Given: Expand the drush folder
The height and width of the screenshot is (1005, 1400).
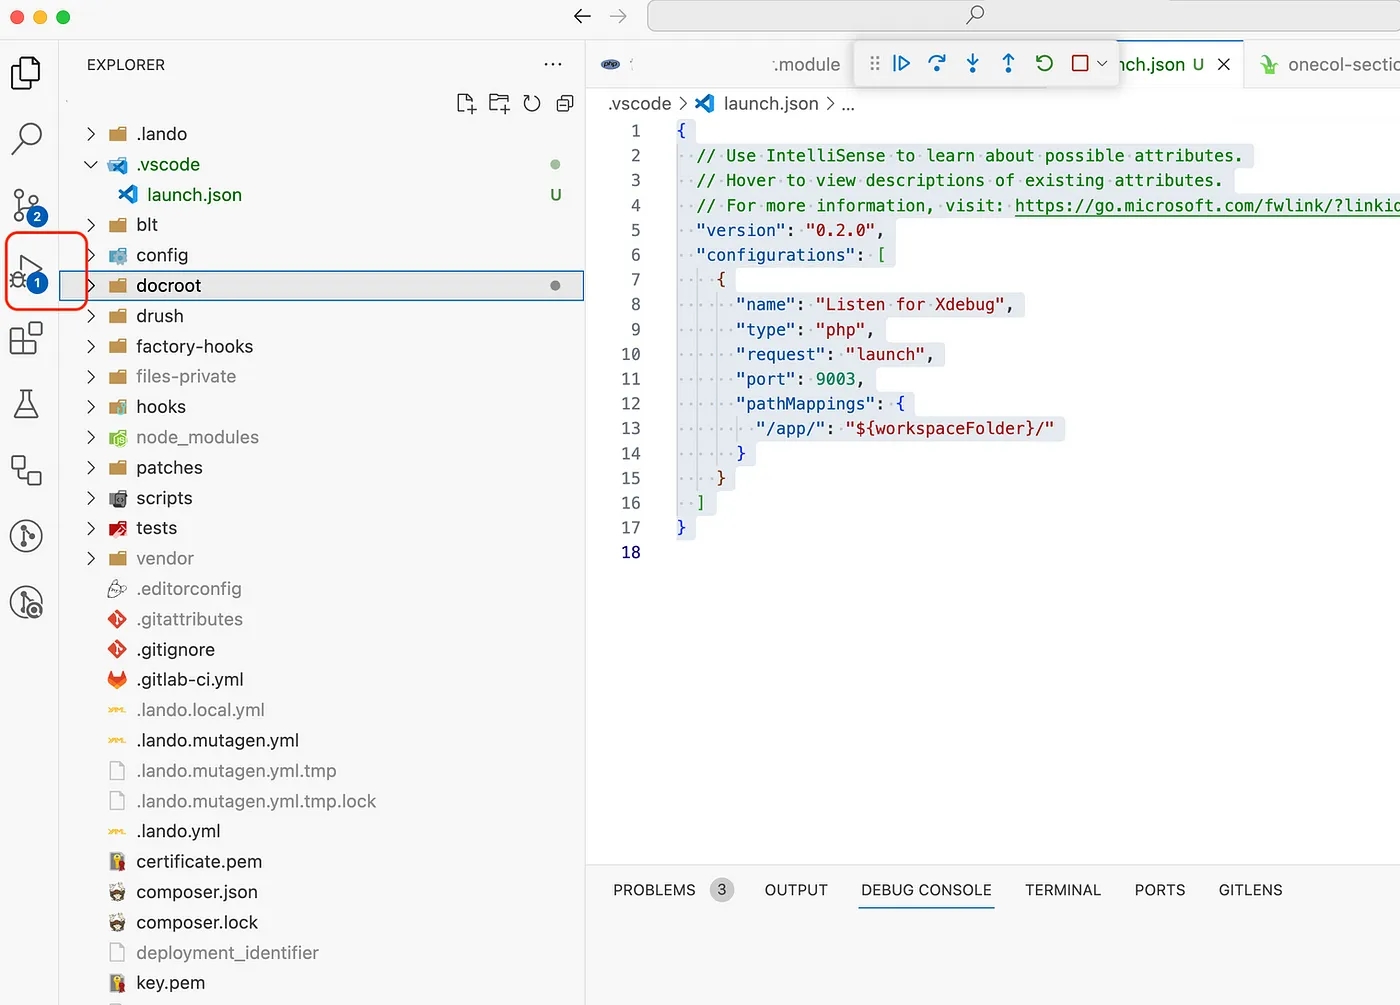Looking at the screenshot, I should pyautogui.click(x=91, y=316).
